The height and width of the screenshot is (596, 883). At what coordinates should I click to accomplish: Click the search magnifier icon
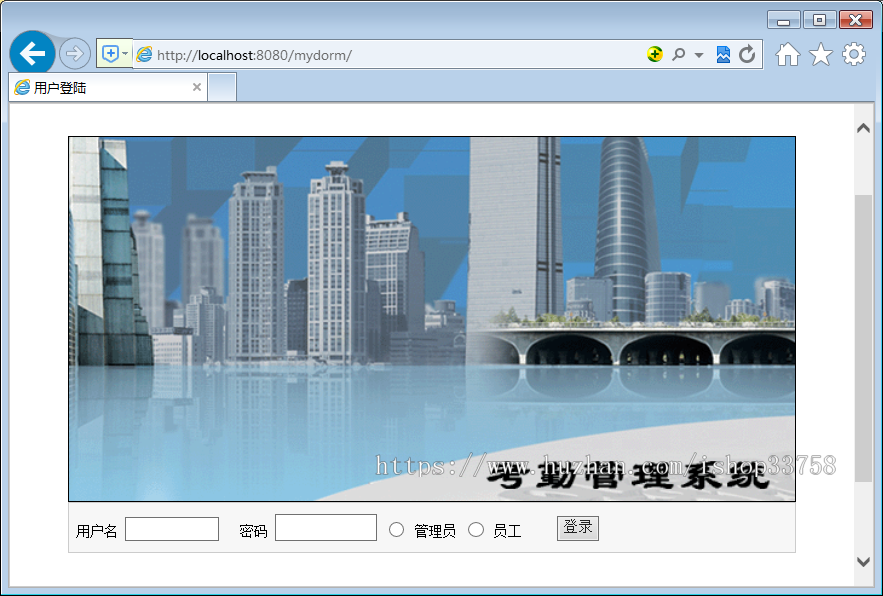[678, 53]
